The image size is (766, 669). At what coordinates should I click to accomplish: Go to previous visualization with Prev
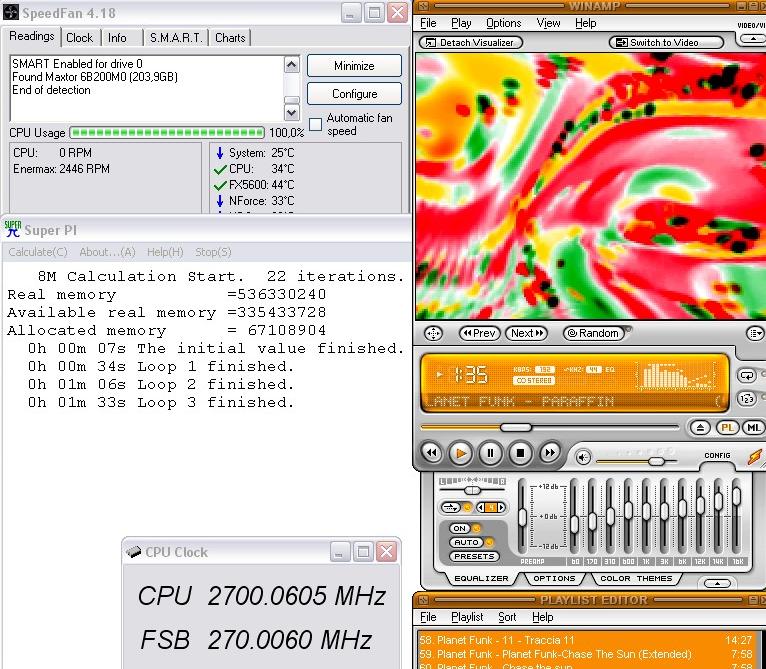(x=479, y=333)
